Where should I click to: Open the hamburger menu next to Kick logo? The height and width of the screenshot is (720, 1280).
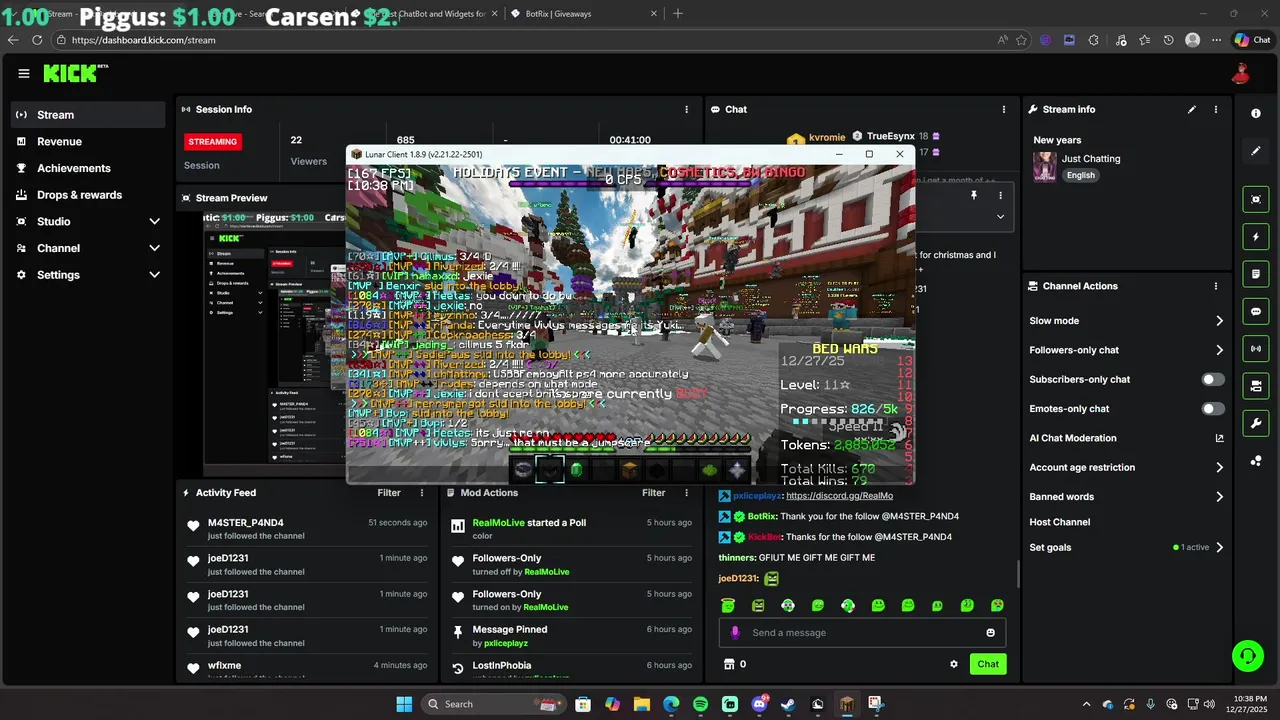(24, 73)
